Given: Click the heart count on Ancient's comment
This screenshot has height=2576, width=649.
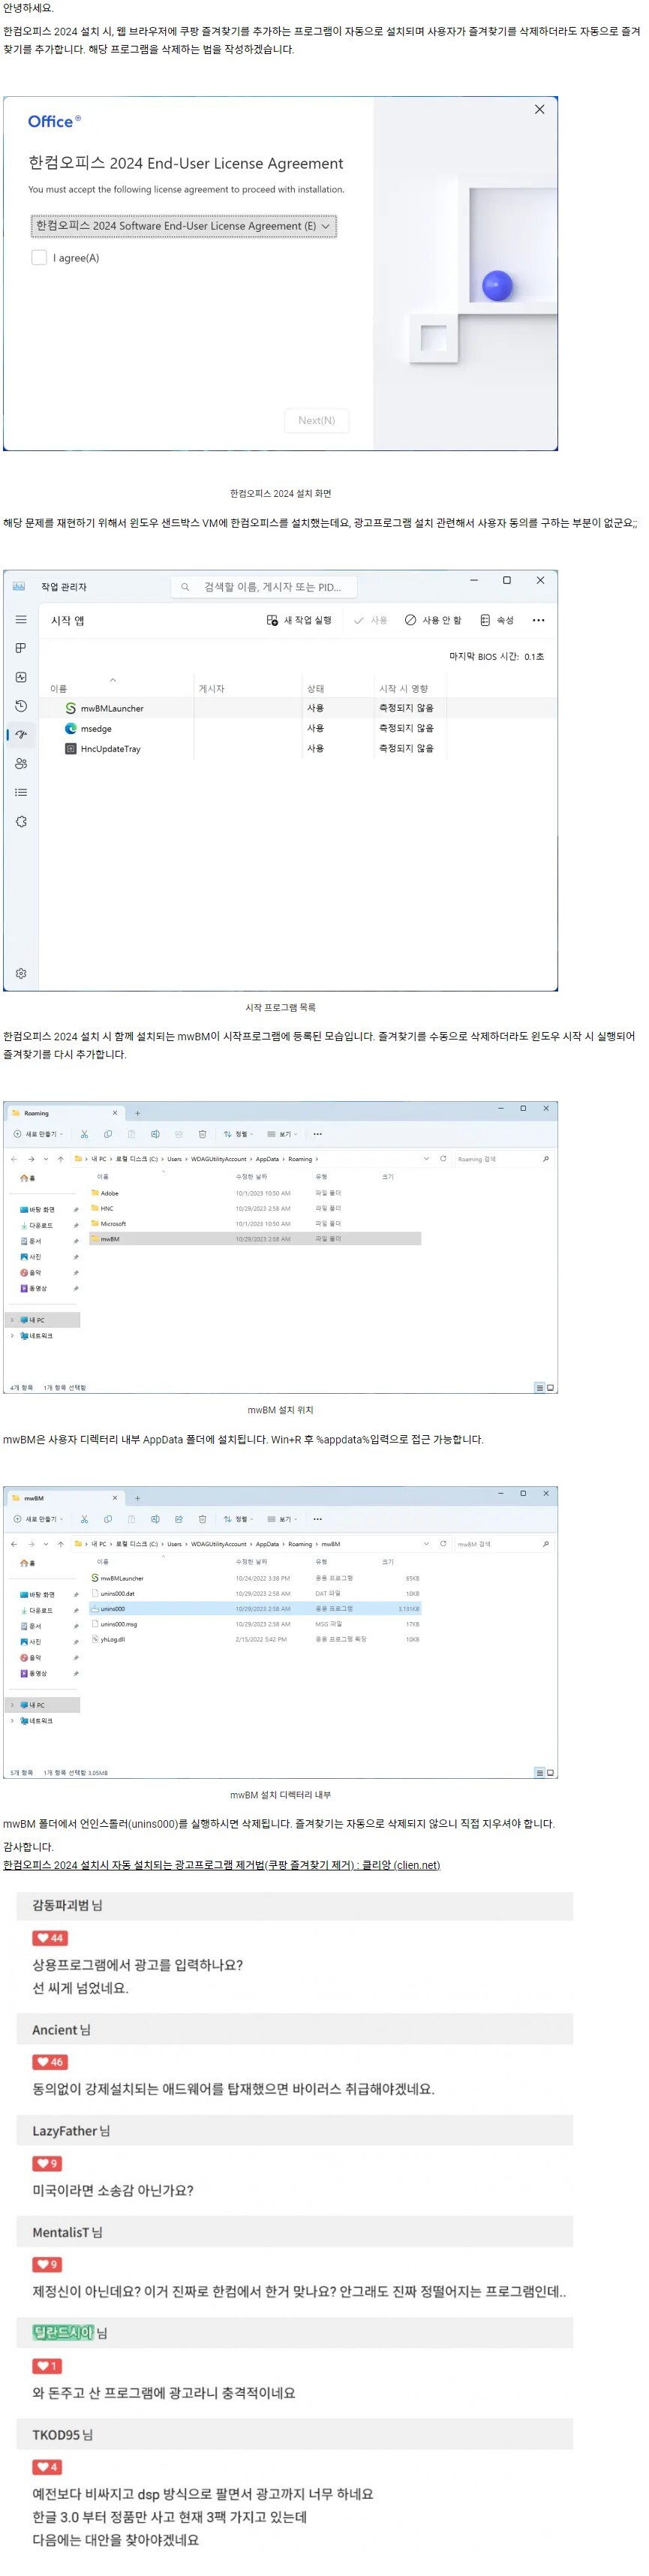Looking at the screenshot, I should (x=50, y=2062).
